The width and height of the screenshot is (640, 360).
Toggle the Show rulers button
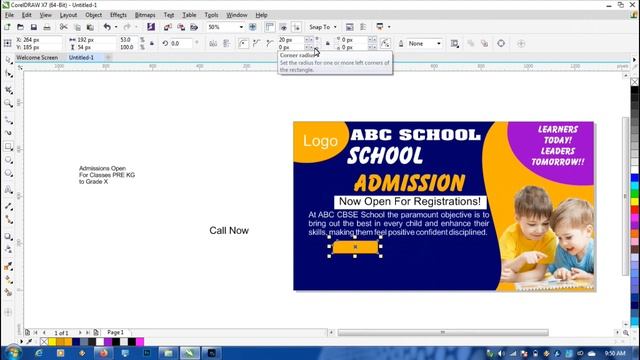(x=270, y=27)
